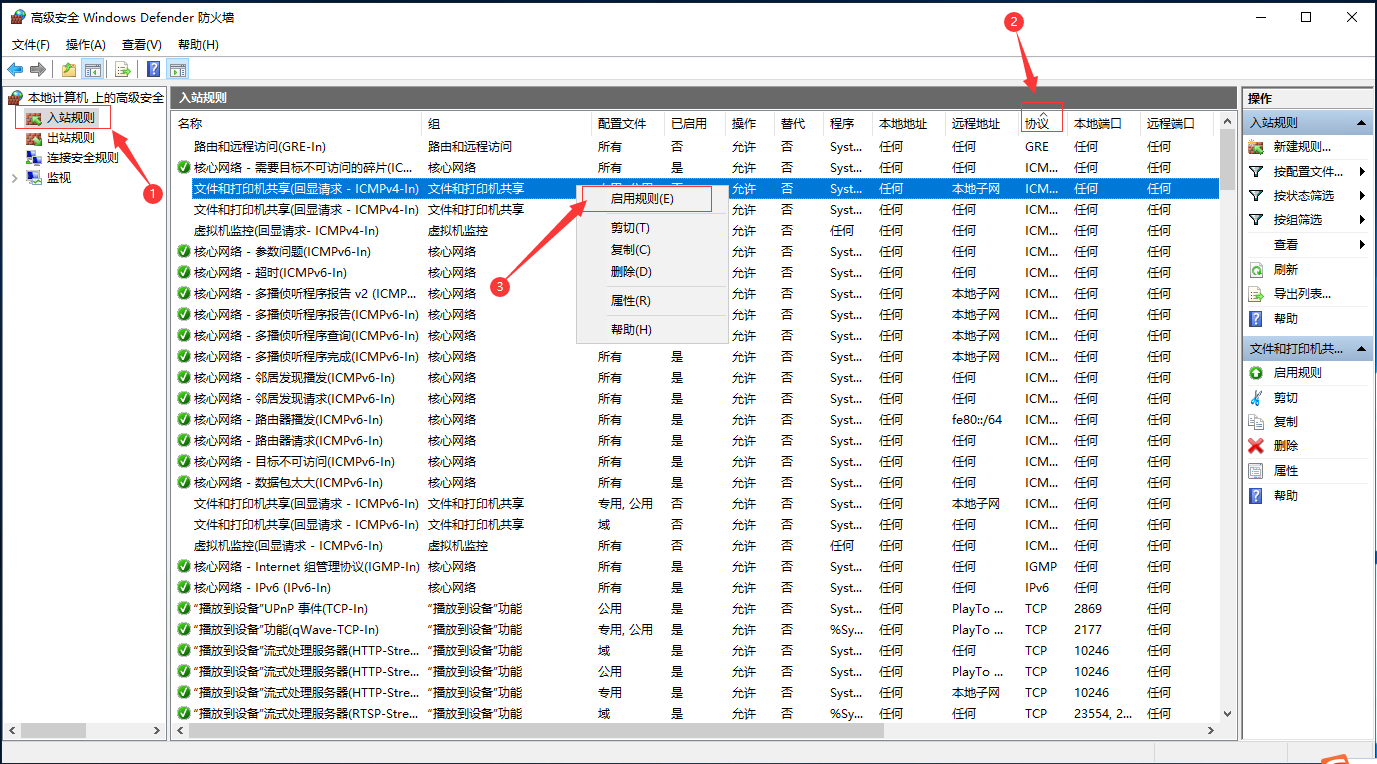Select the 虚拟机监控(回显请求 - ICMPv6-In) rule row

pyautogui.click(x=696, y=546)
